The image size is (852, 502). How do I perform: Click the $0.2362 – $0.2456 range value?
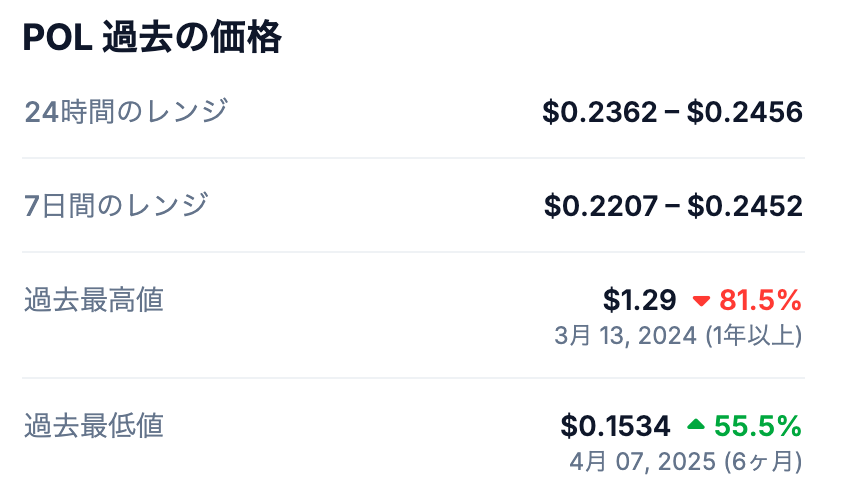(672, 112)
